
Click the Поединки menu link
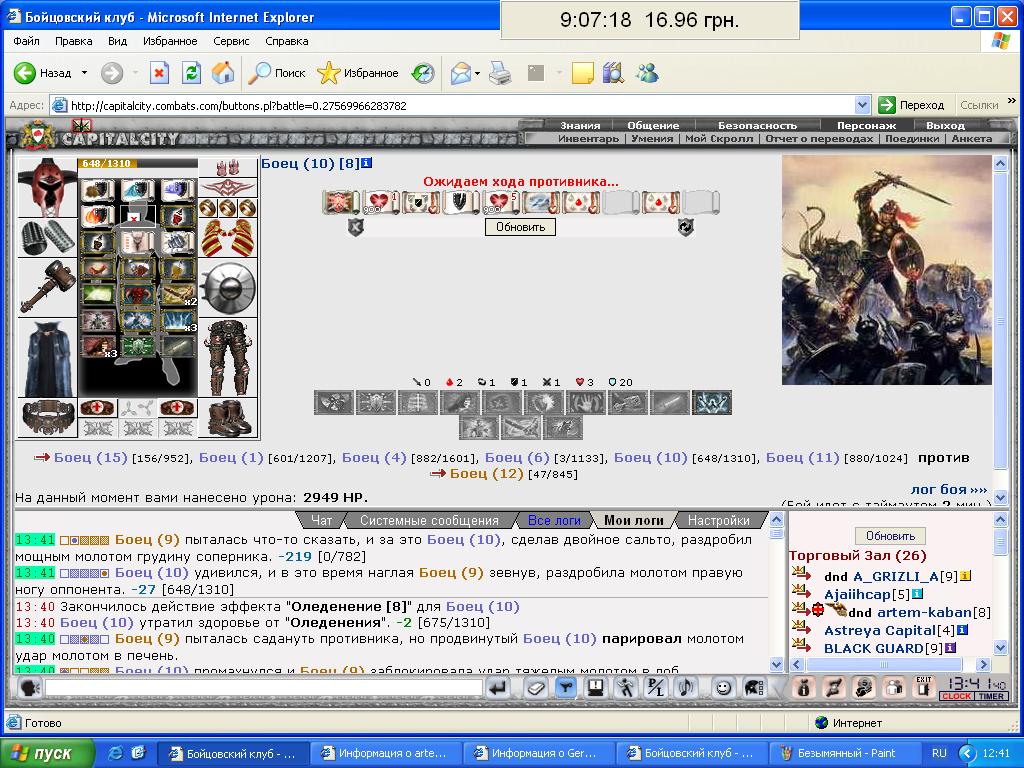[x=912, y=138]
